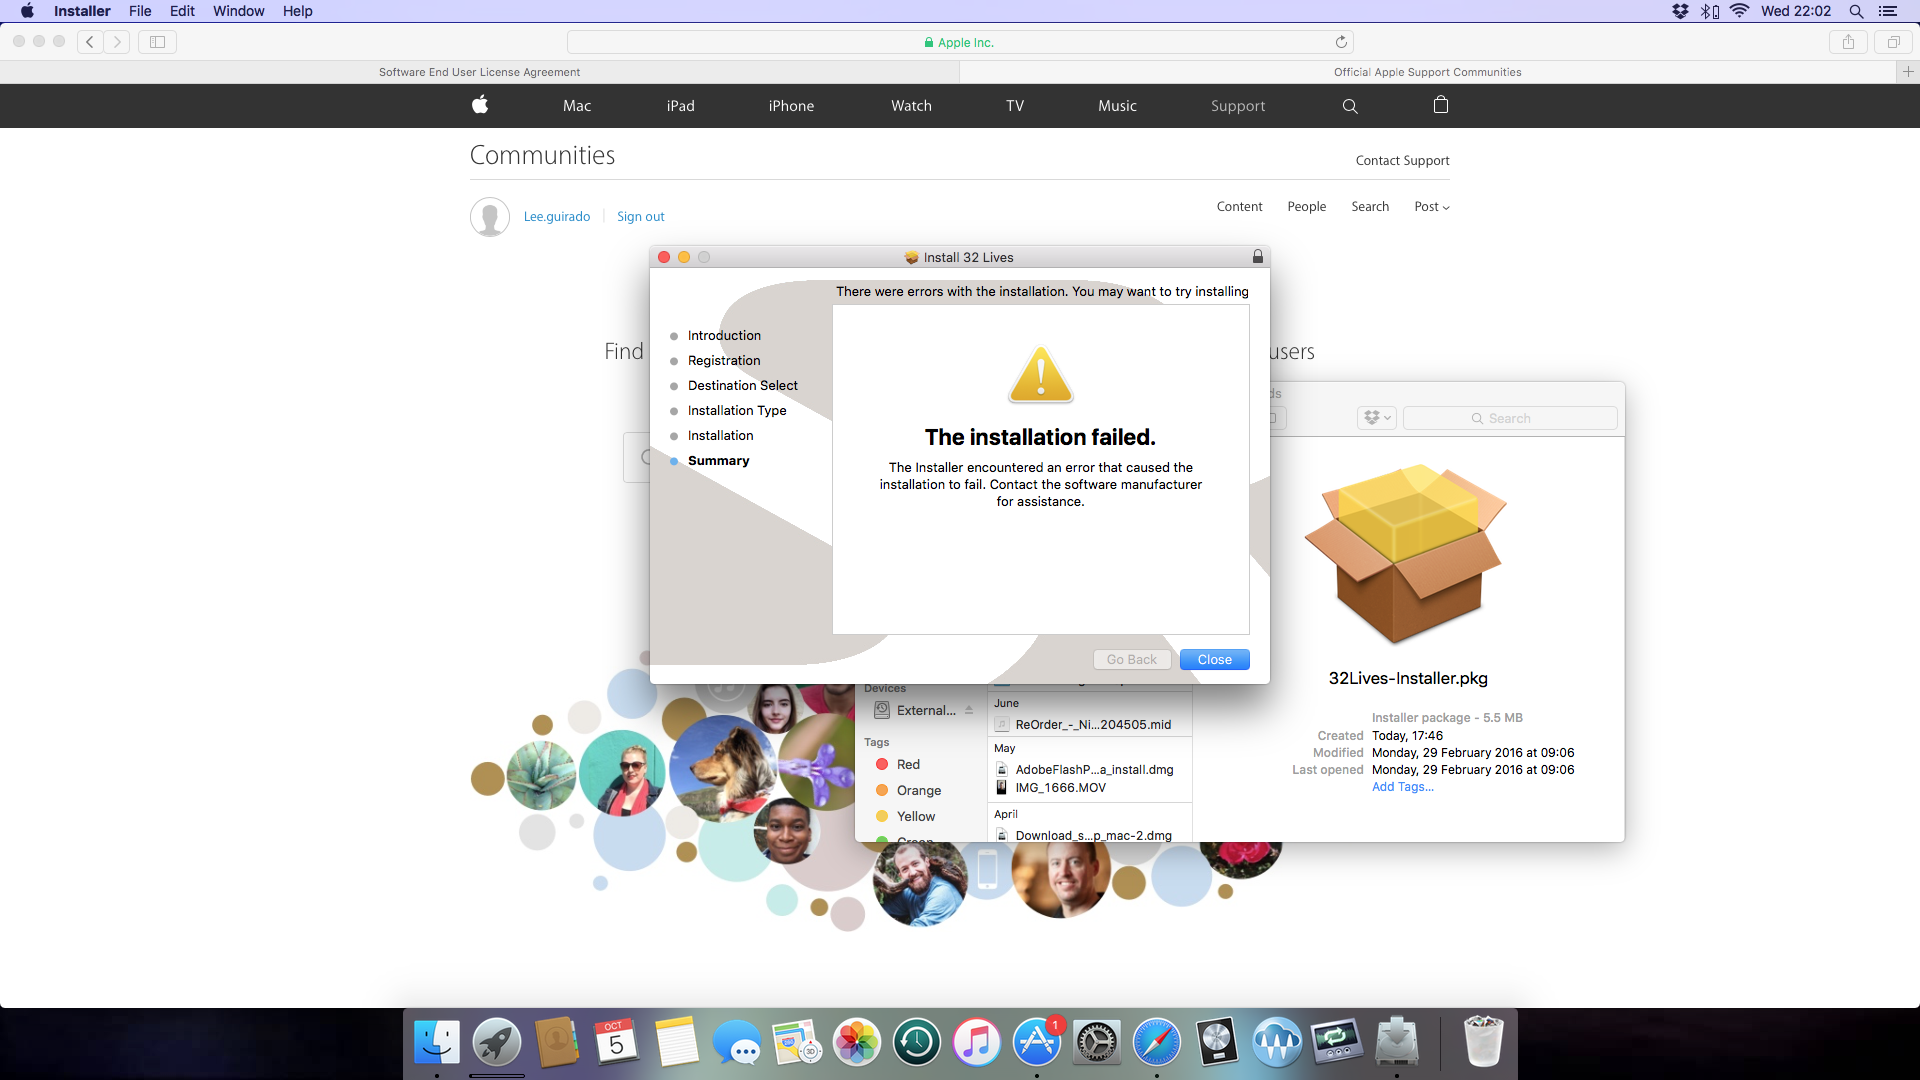Open Safari's Share toolbar icon
Screen dimensions: 1920x1080
[1848, 42]
